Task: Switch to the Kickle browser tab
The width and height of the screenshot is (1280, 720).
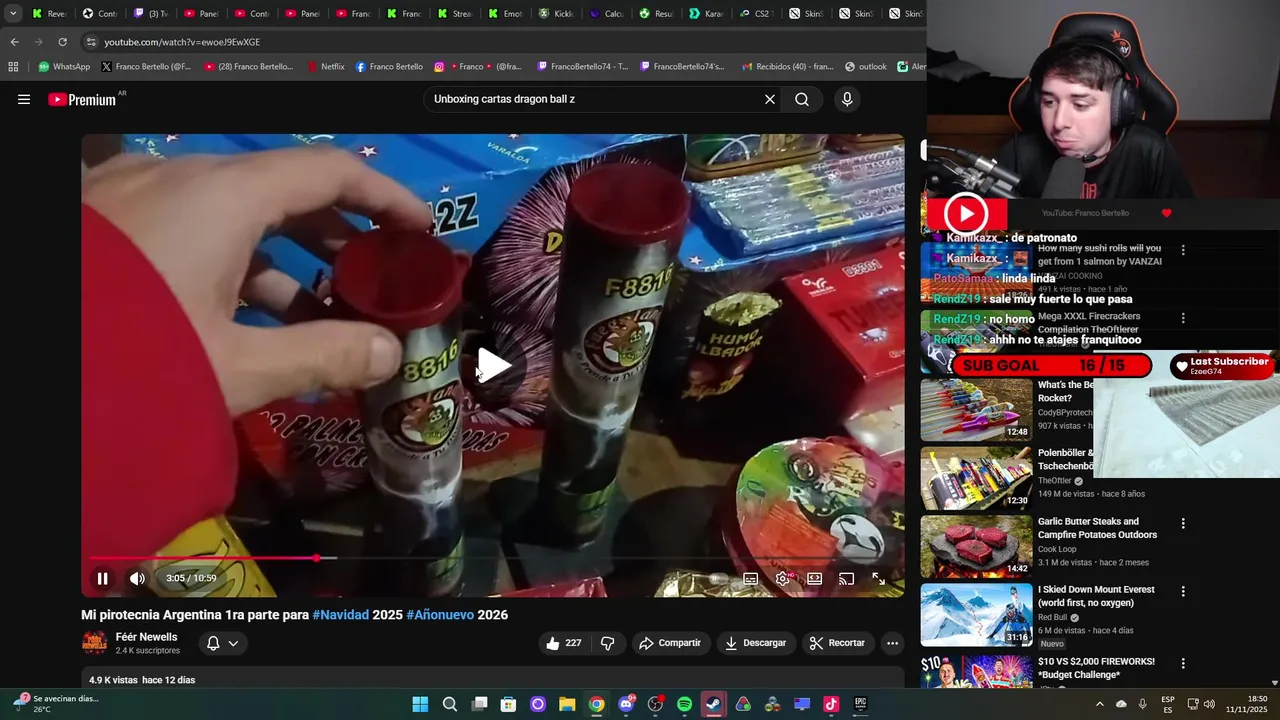Action: tap(556, 14)
